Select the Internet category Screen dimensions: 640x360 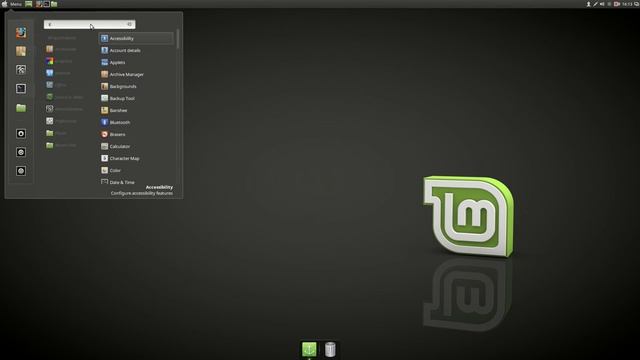59,73
